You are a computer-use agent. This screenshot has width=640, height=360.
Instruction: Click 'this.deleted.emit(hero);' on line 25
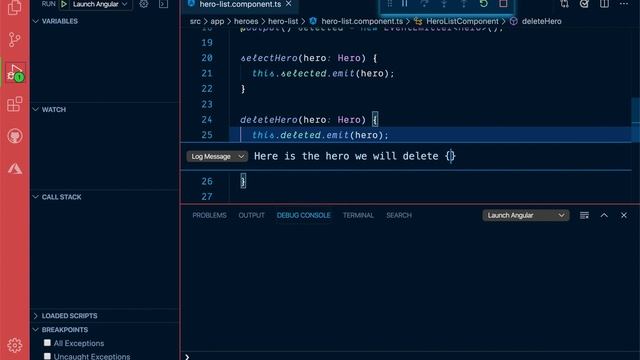pyautogui.click(x=320, y=135)
